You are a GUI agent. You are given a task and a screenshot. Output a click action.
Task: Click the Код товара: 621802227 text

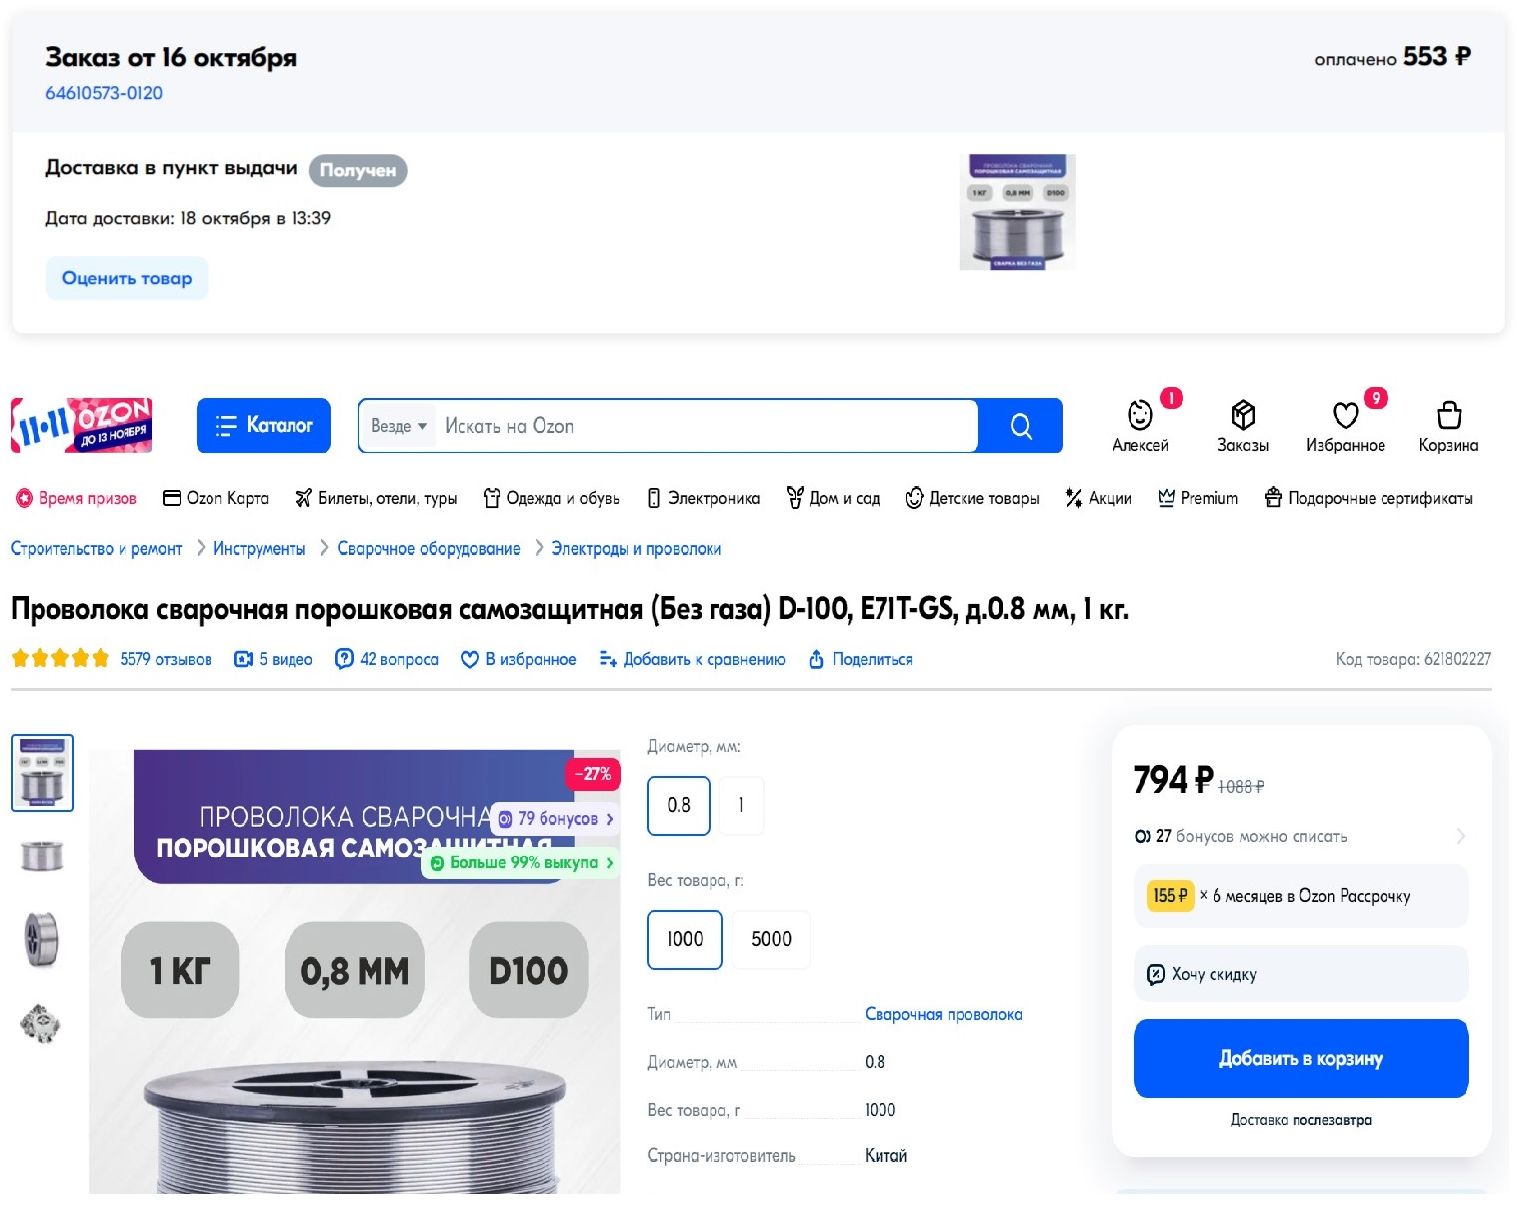(1413, 659)
